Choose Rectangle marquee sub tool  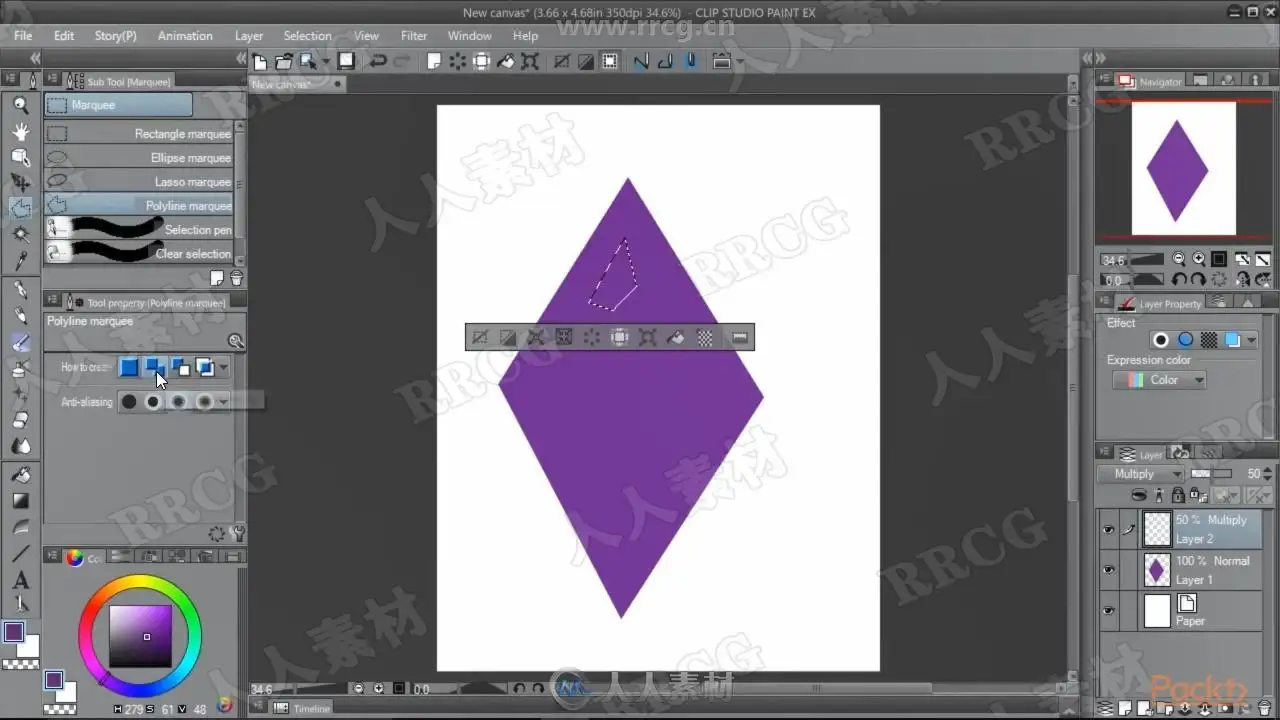click(x=139, y=134)
